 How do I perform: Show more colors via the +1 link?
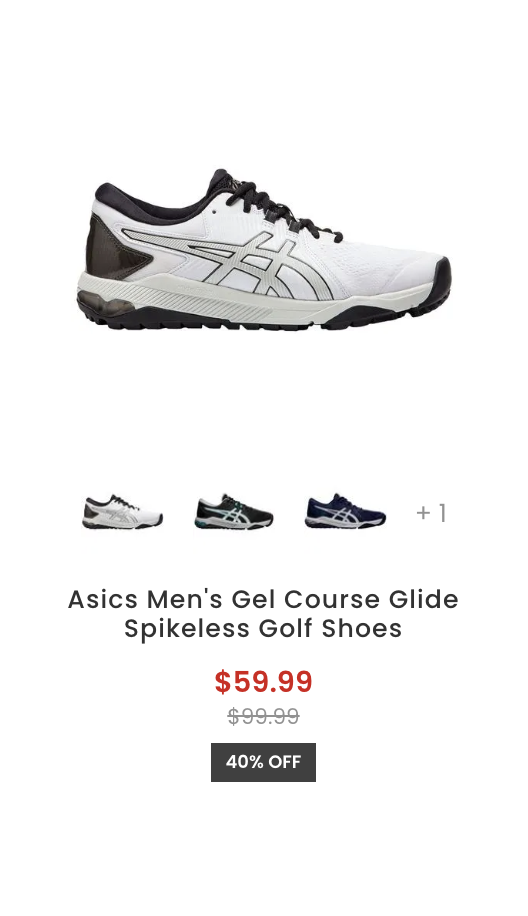coord(431,513)
